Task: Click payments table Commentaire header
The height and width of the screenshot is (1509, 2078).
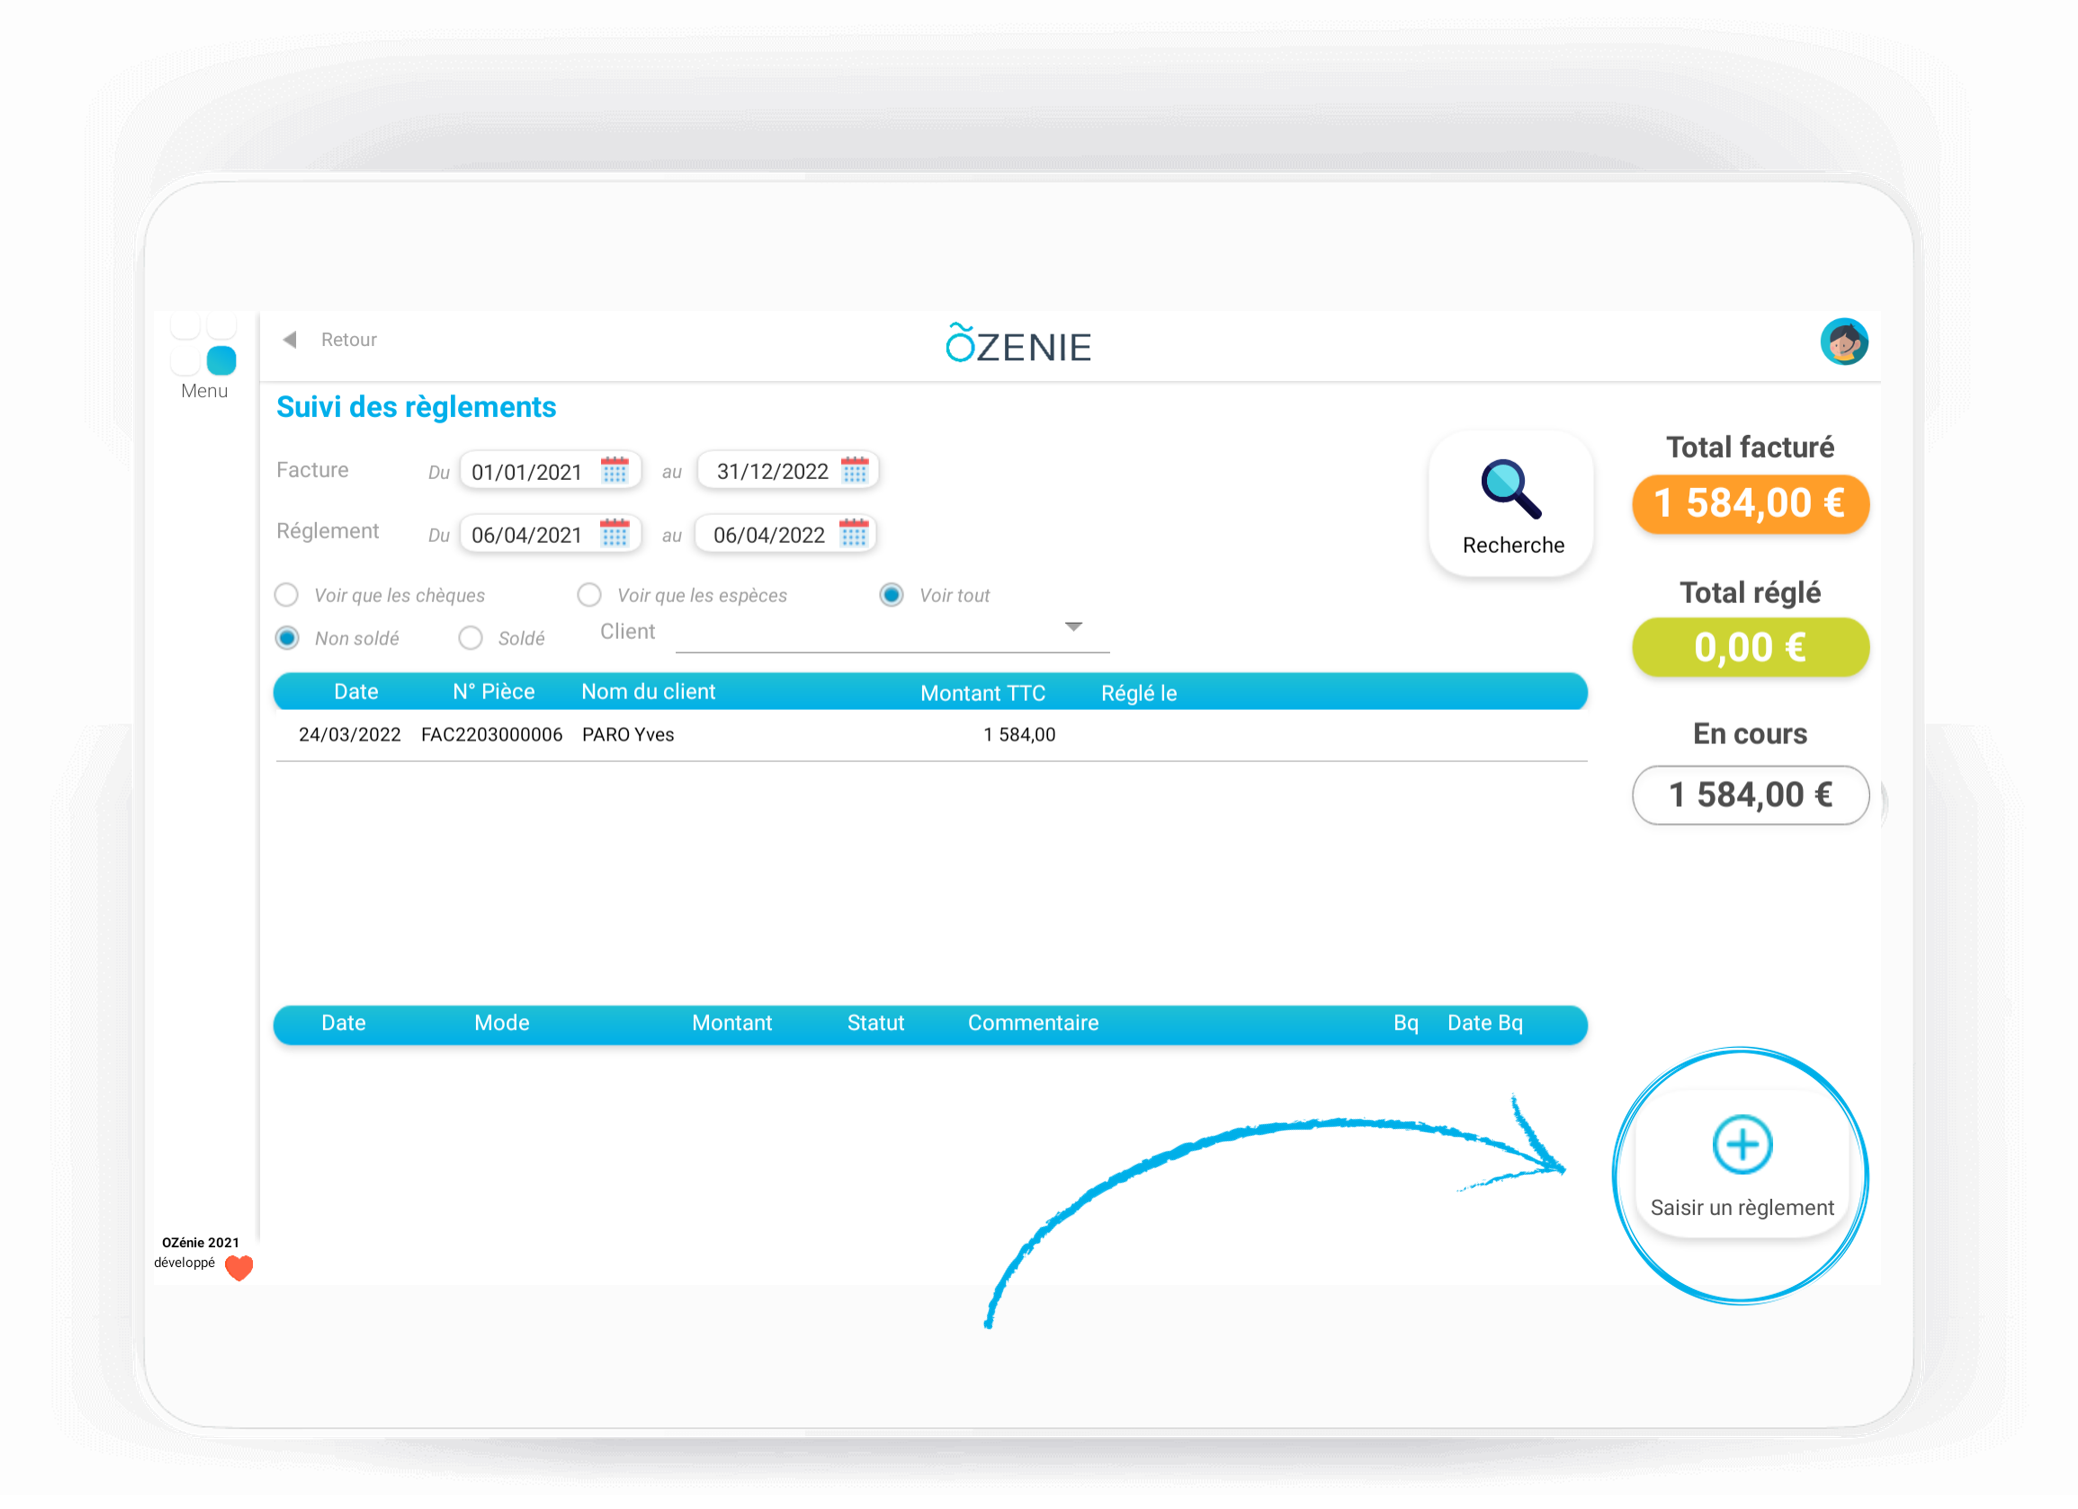Action: point(1033,1023)
